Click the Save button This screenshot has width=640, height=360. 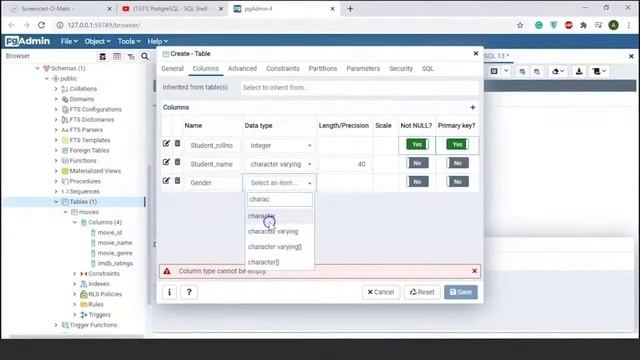461,292
